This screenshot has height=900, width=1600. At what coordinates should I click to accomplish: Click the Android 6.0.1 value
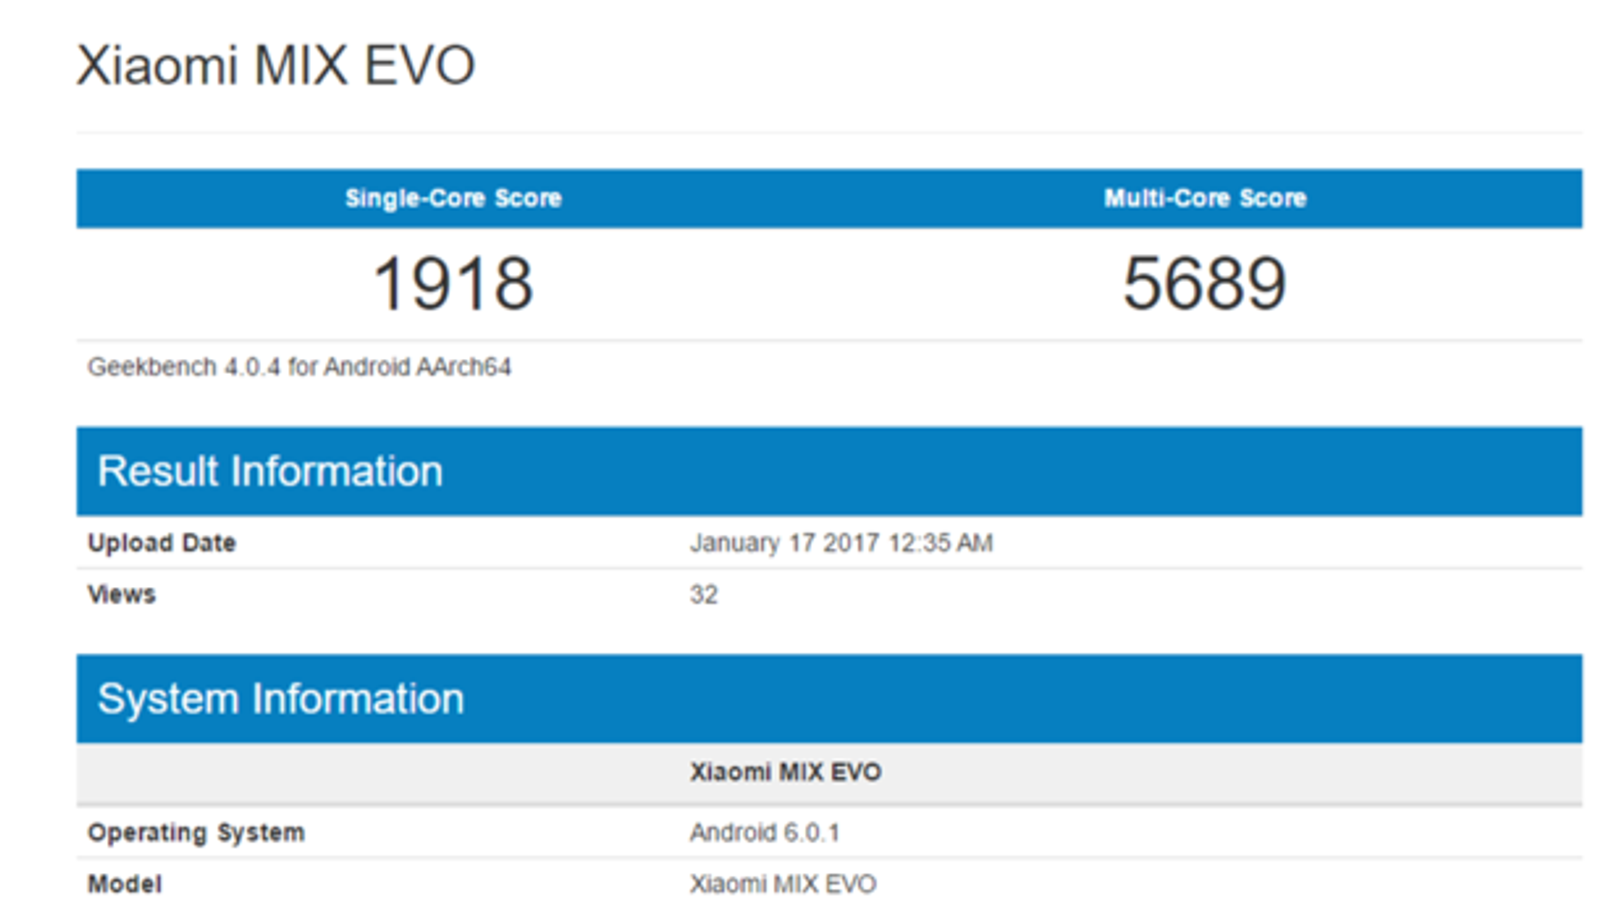[764, 833]
